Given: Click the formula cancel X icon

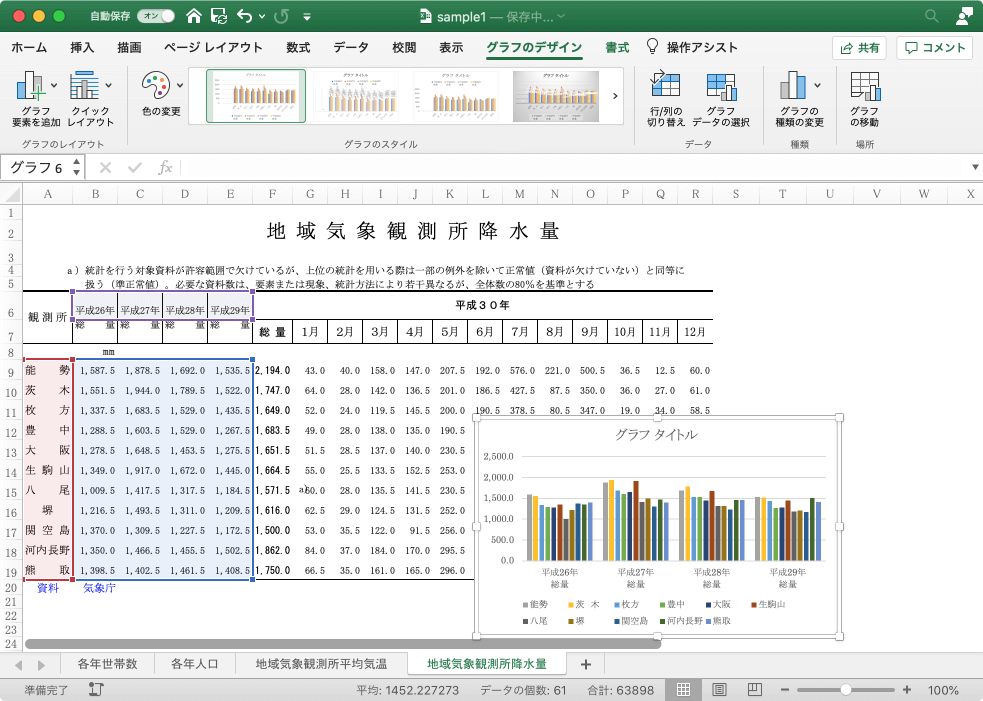Looking at the screenshot, I should coord(105,167).
